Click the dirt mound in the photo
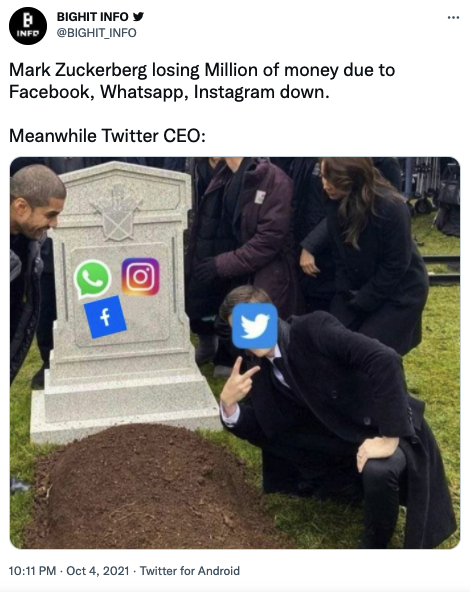Viewport: 470px width, 592px height. click(x=151, y=487)
